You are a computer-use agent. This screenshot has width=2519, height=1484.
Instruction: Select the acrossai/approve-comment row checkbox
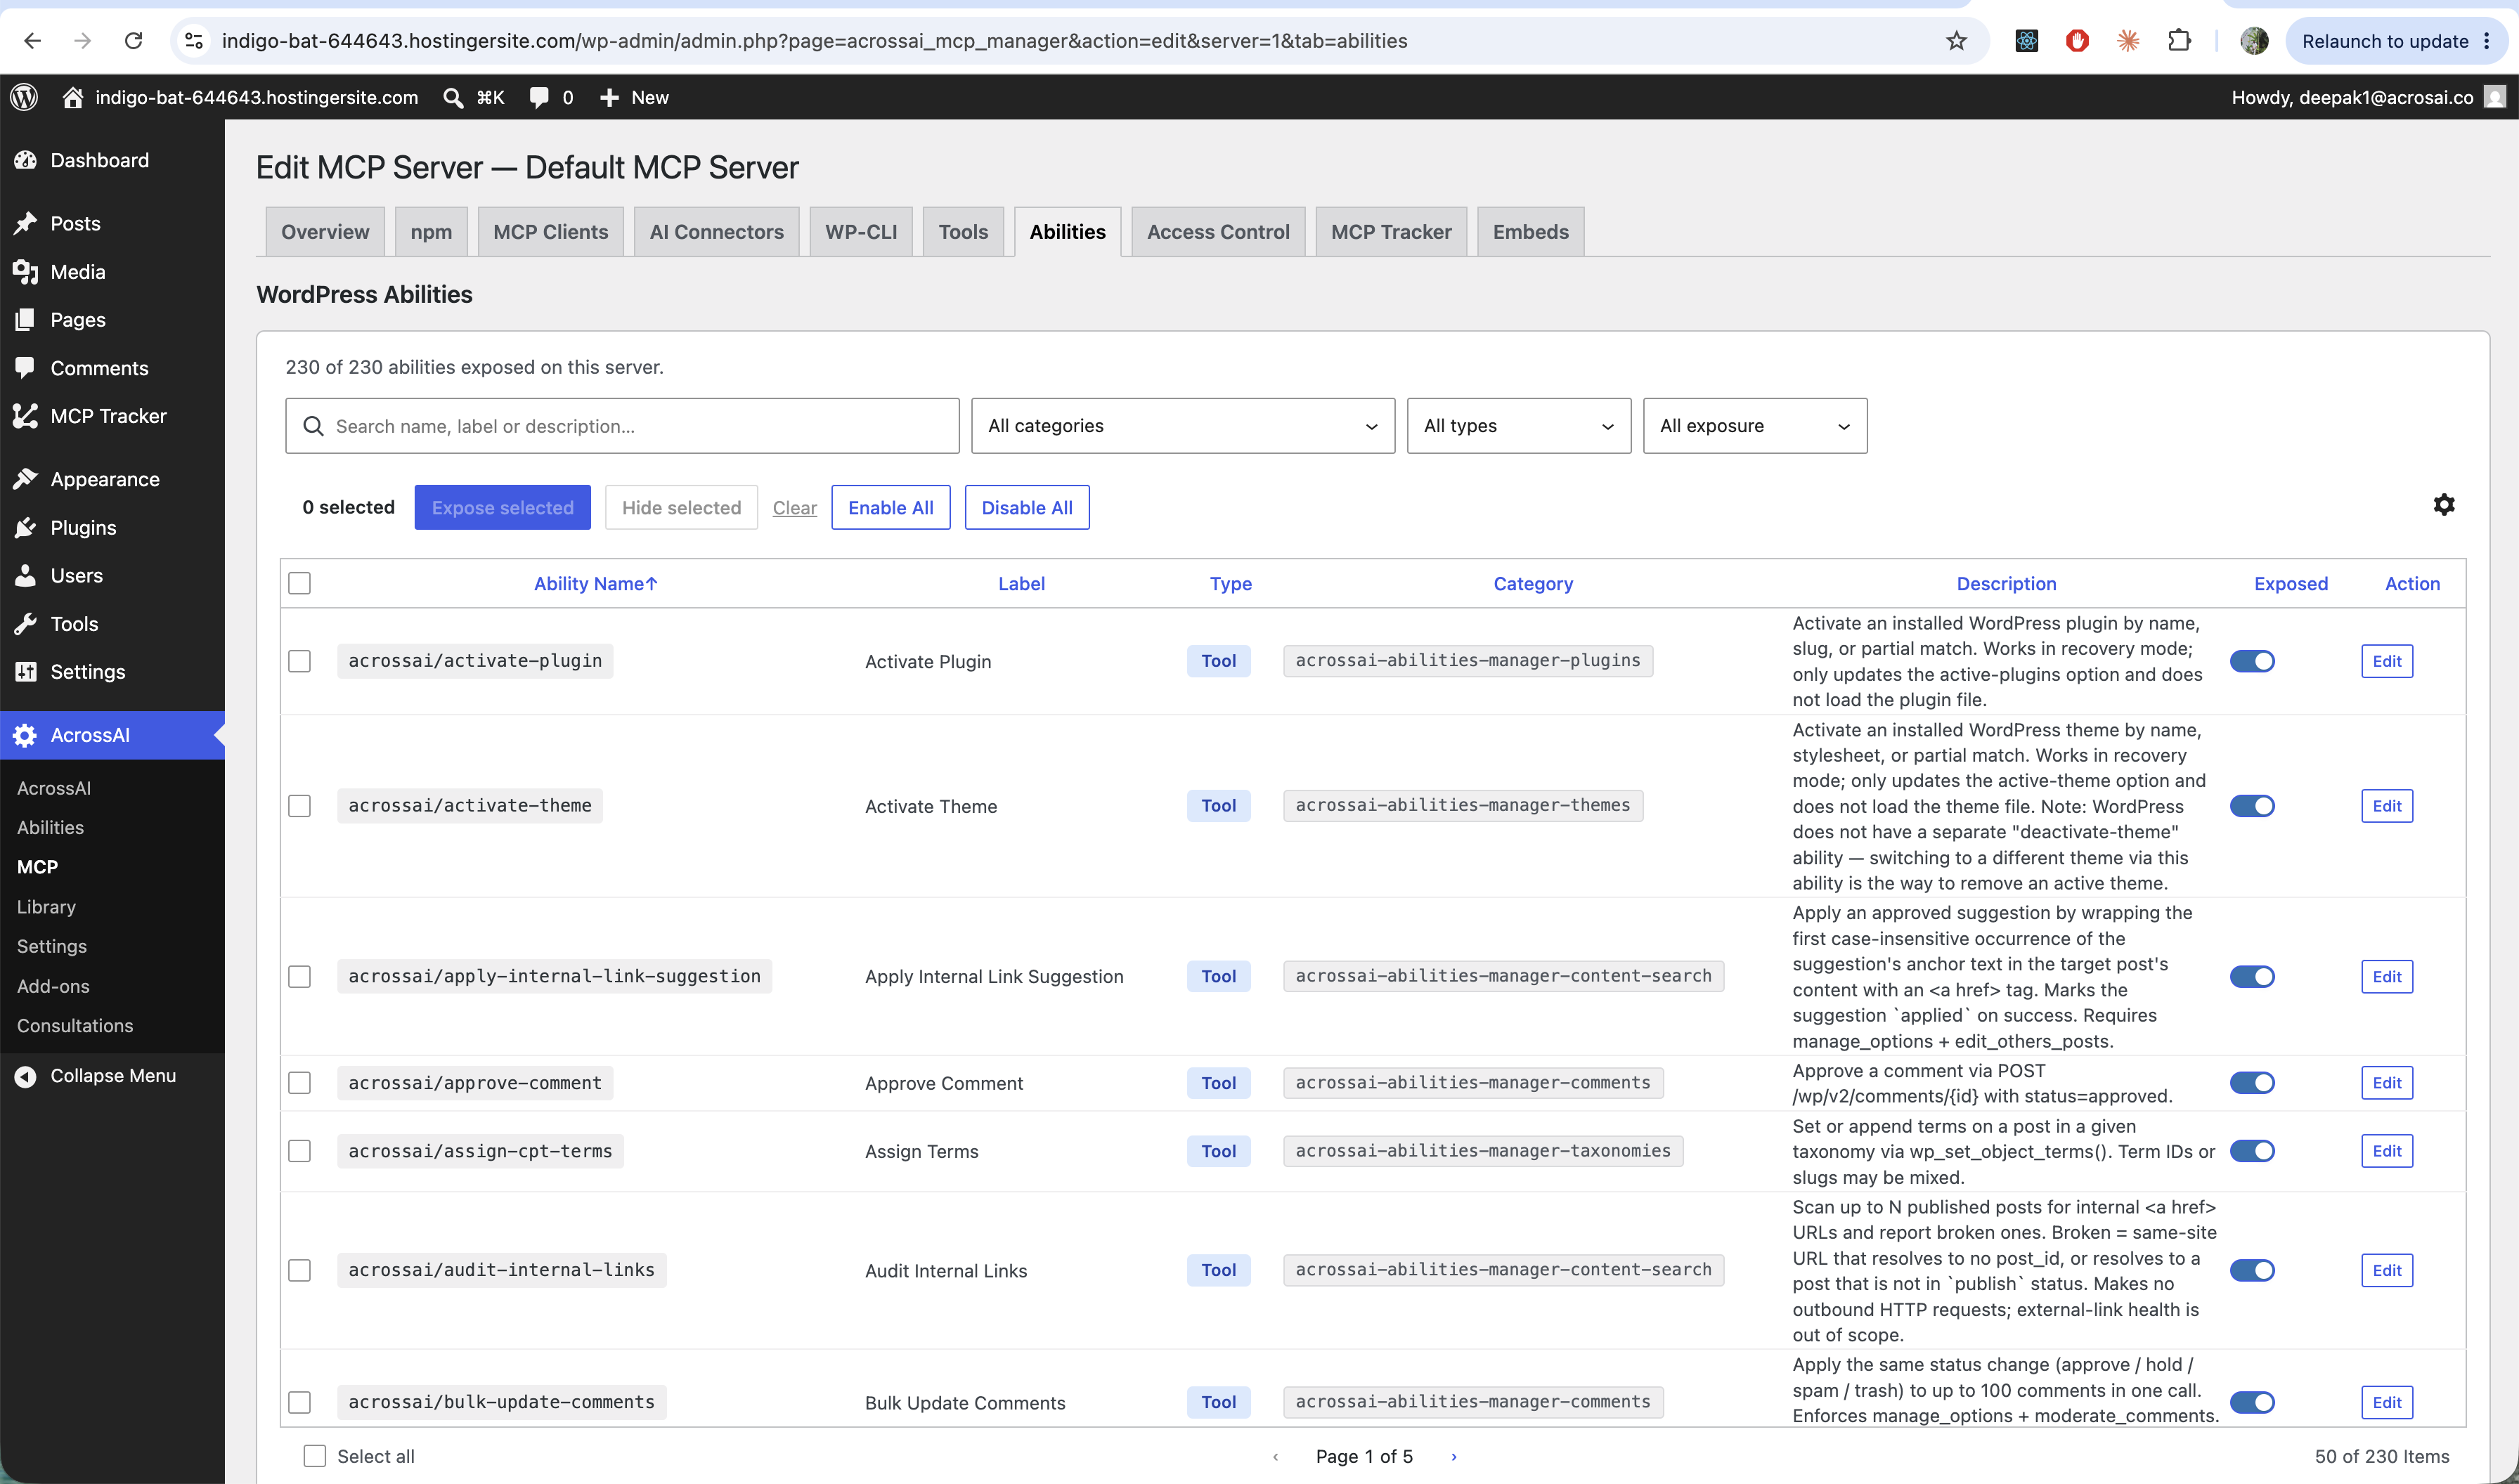pos(299,1083)
